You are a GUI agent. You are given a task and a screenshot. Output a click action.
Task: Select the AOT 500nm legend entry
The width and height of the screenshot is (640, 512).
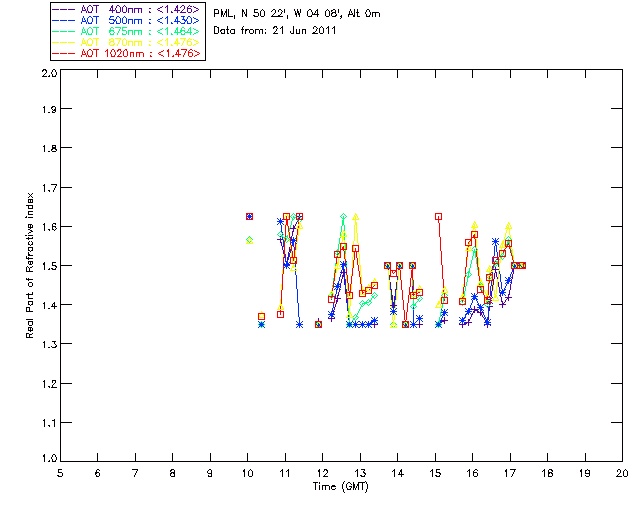(x=127, y=20)
